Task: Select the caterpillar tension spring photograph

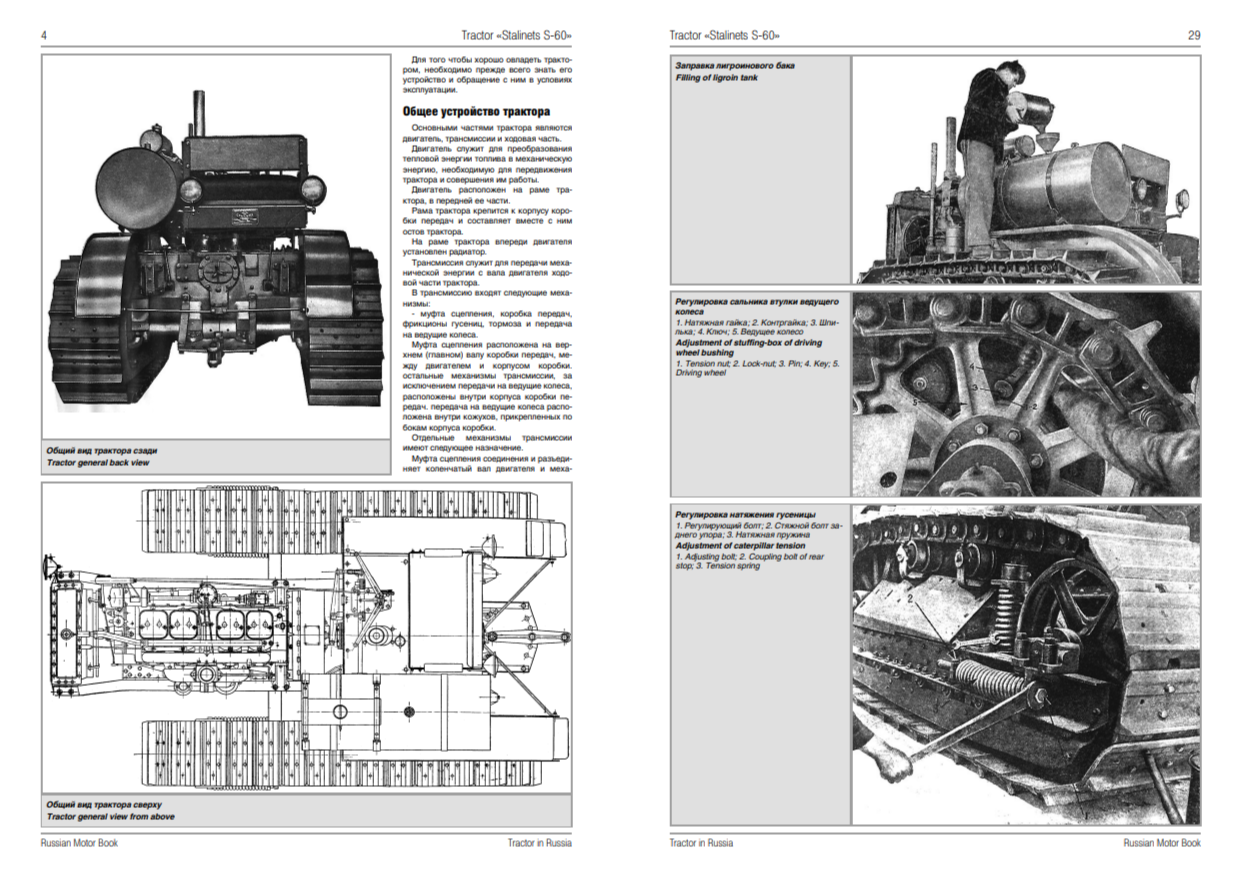Action: pos(1026,665)
